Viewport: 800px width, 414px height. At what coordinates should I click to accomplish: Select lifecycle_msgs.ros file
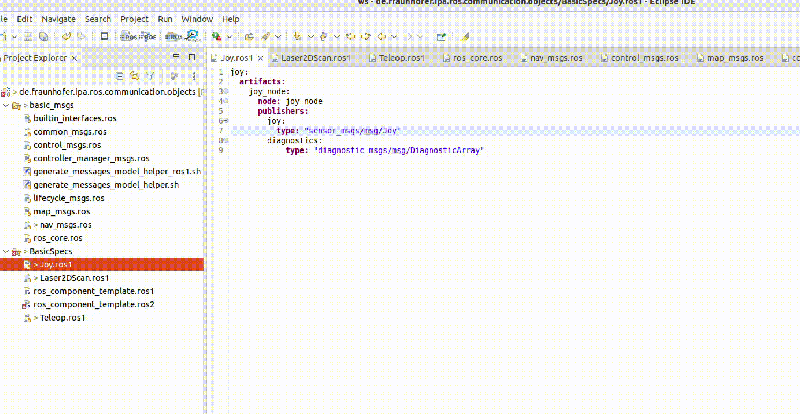coord(69,198)
